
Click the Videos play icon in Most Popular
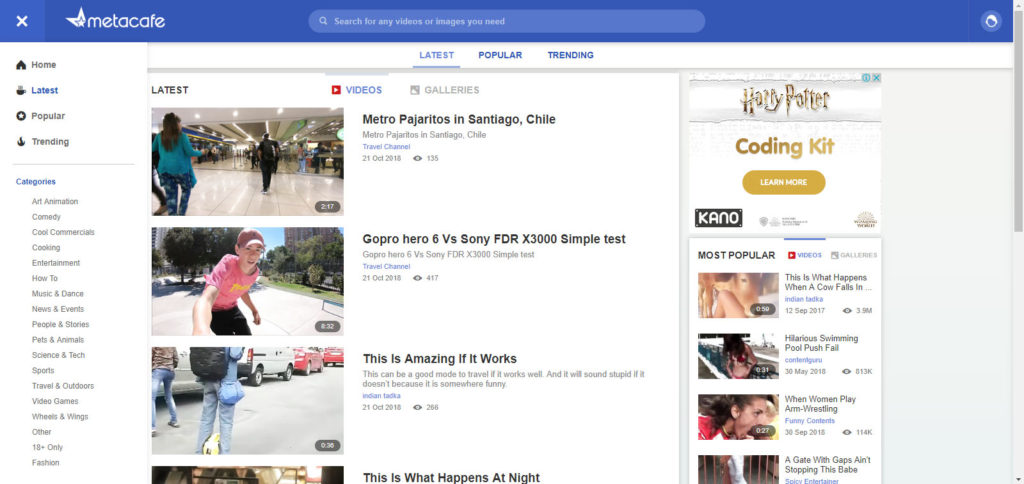(792, 255)
